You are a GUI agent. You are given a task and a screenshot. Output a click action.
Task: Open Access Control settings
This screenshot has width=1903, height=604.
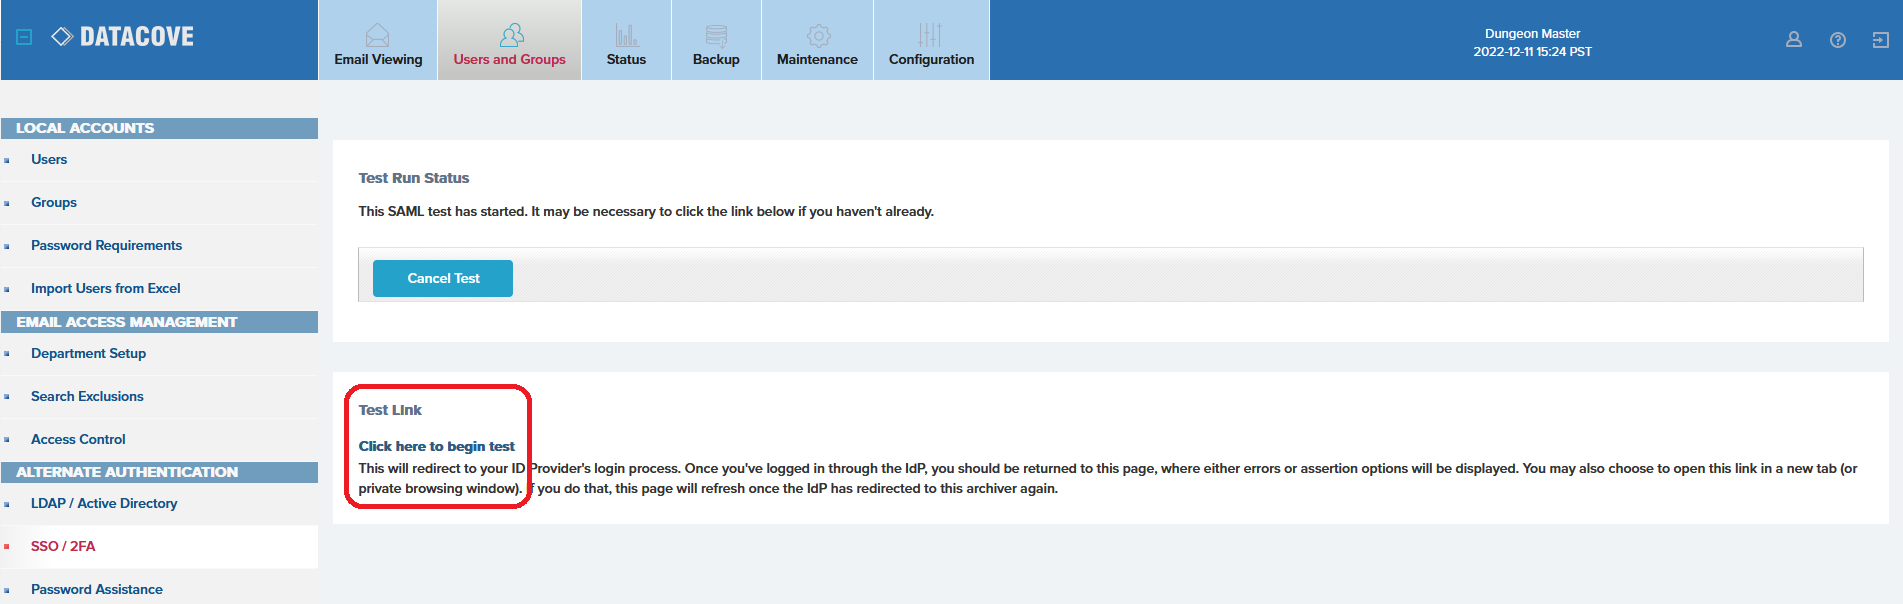[x=78, y=440]
